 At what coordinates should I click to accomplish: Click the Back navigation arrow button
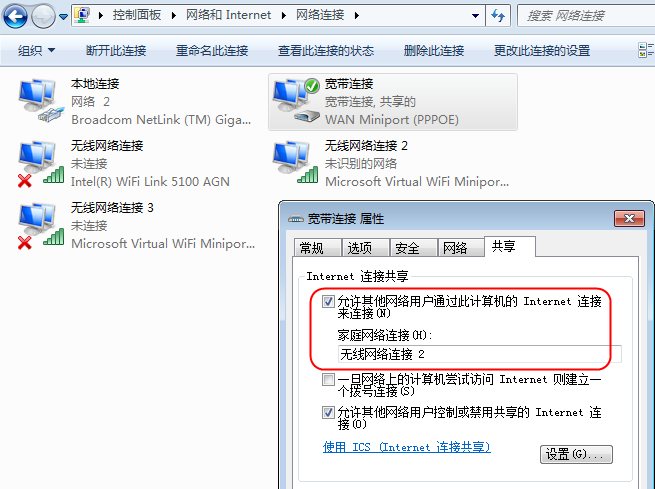pos(15,17)
